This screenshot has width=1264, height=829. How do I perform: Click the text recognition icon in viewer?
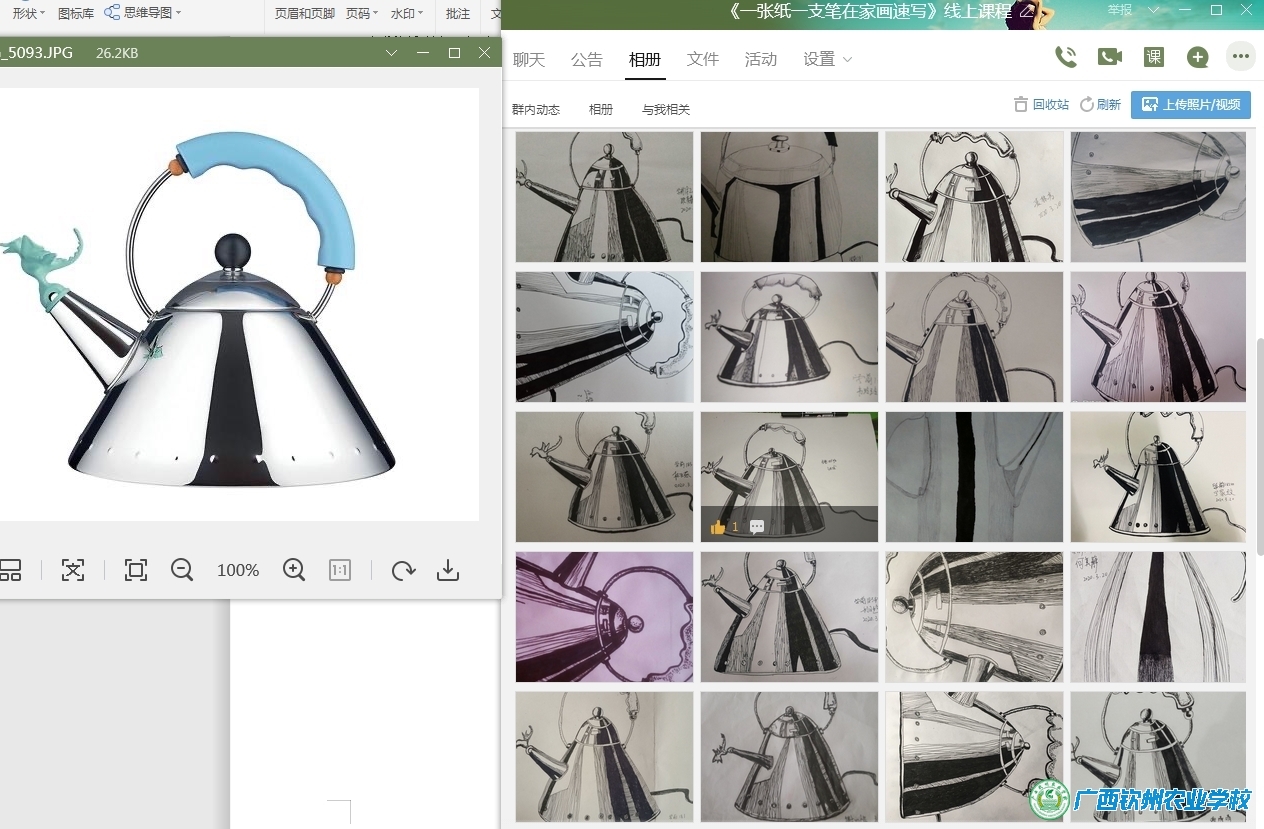(73, 570)
